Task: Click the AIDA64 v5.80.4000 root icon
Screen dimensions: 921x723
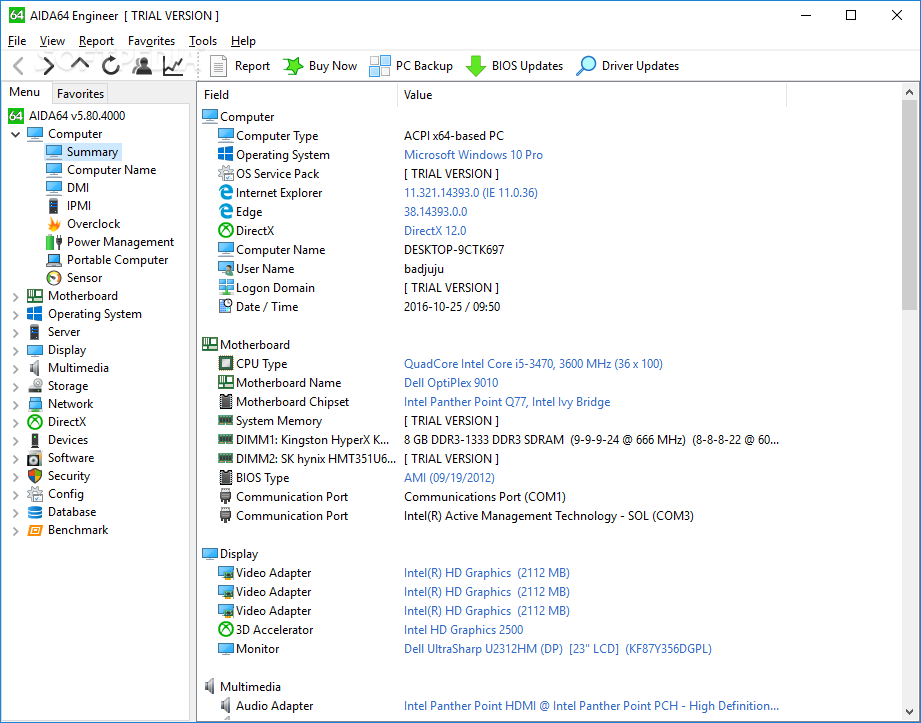Action: [16, 116]
